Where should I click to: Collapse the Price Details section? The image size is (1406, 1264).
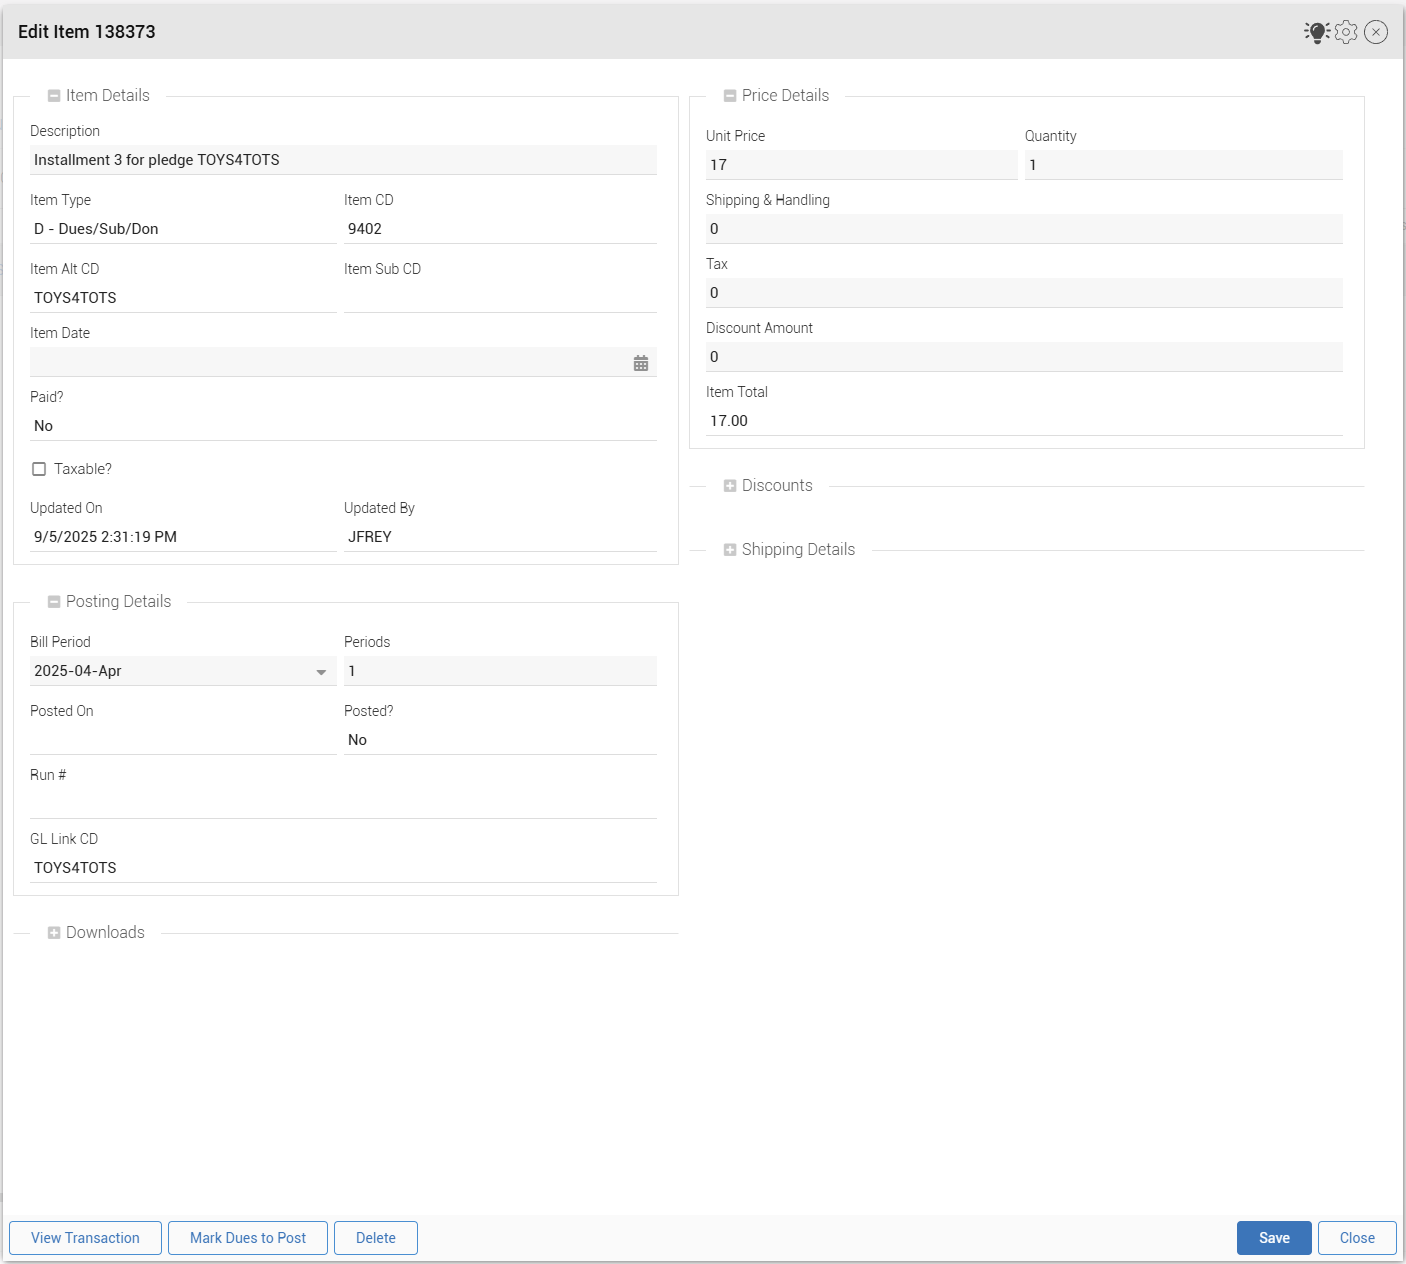coord(730,96)
